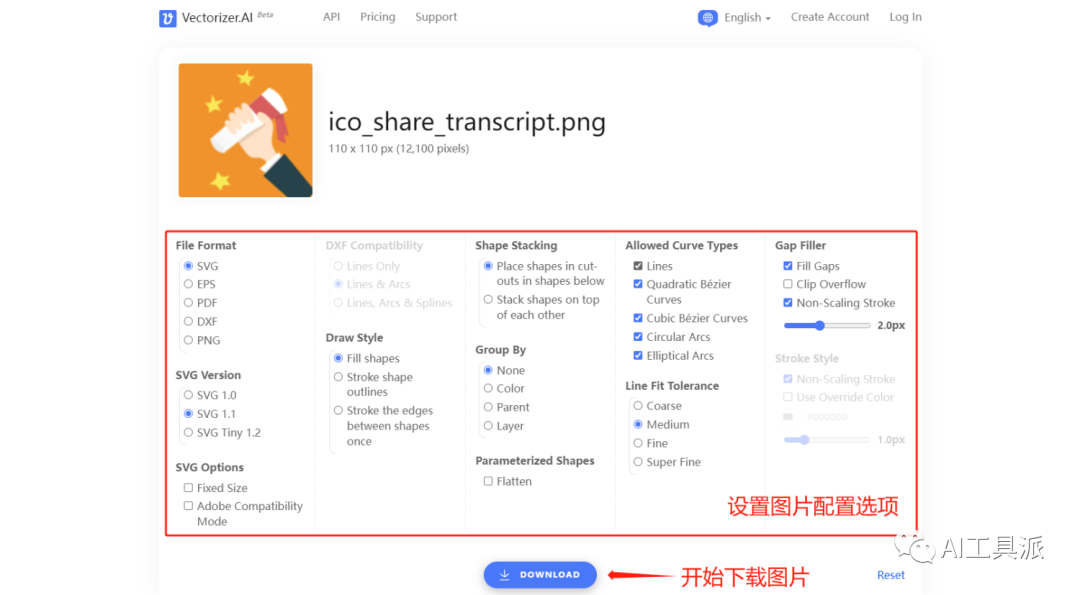Screen dimensions: 1080x595
Task: Click the Reset link
Action: point(891,574)
